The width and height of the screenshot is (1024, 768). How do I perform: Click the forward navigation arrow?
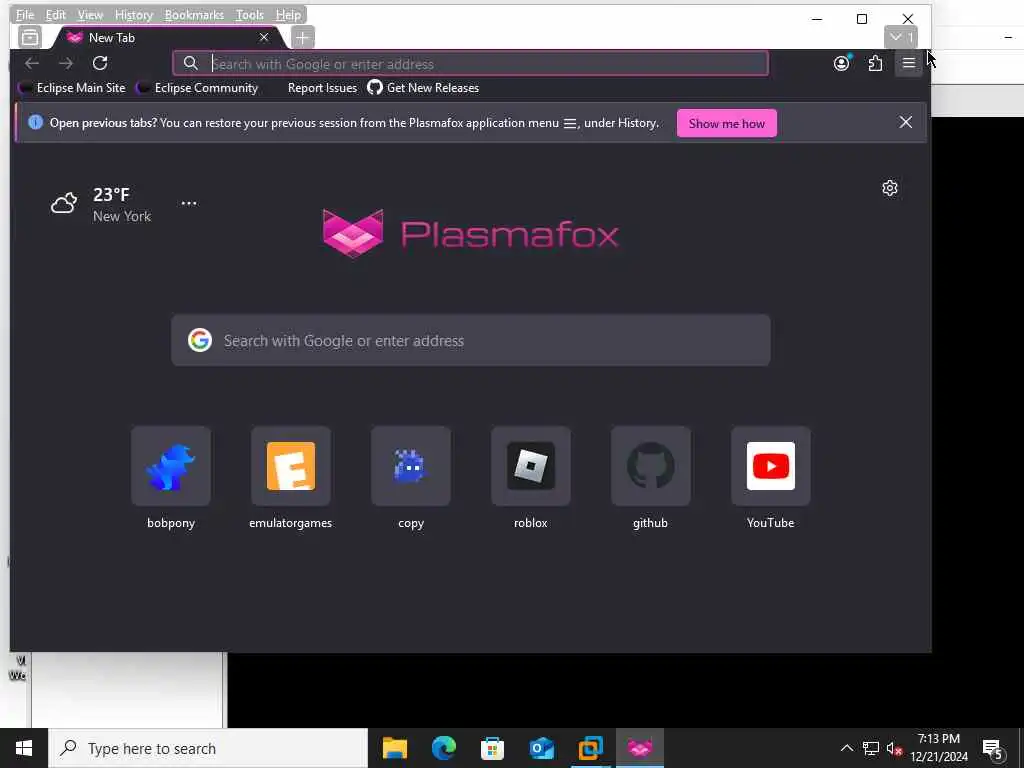[65, 63]
